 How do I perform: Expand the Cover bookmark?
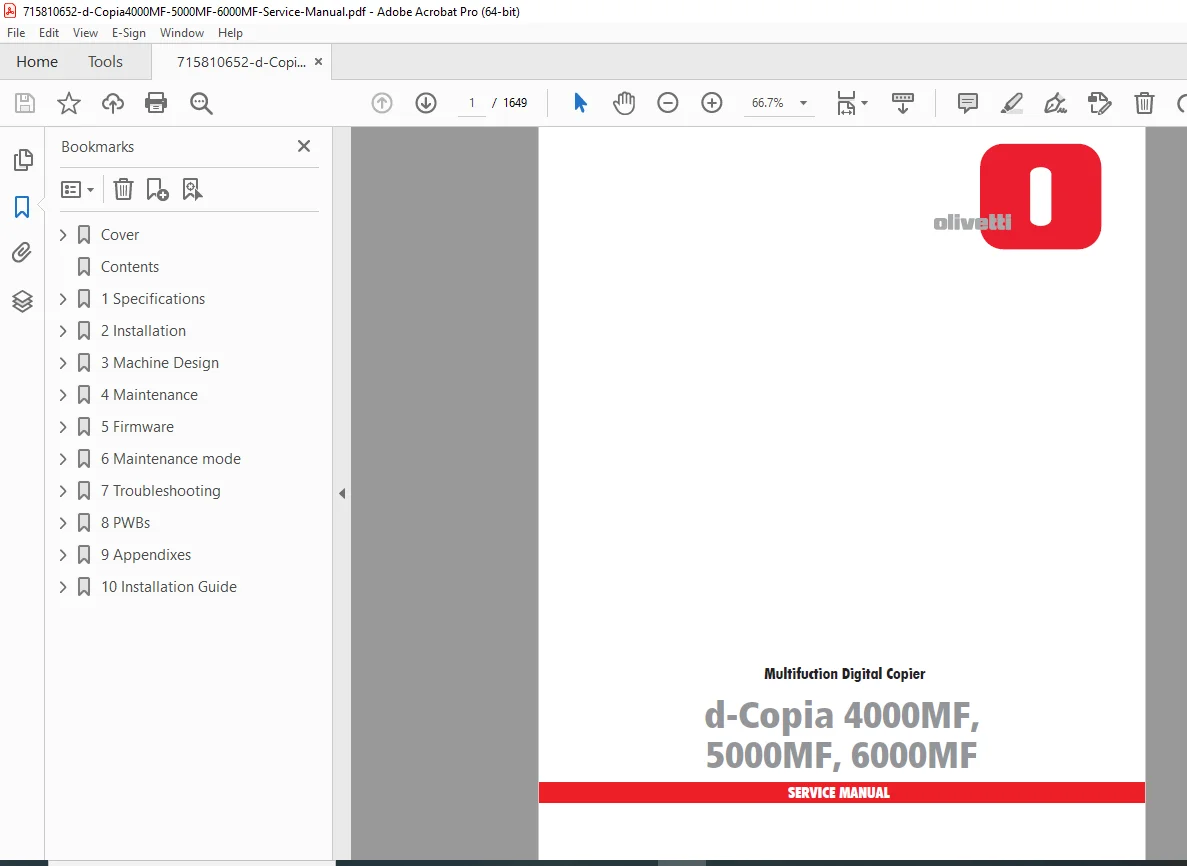(x=63, y=235)
